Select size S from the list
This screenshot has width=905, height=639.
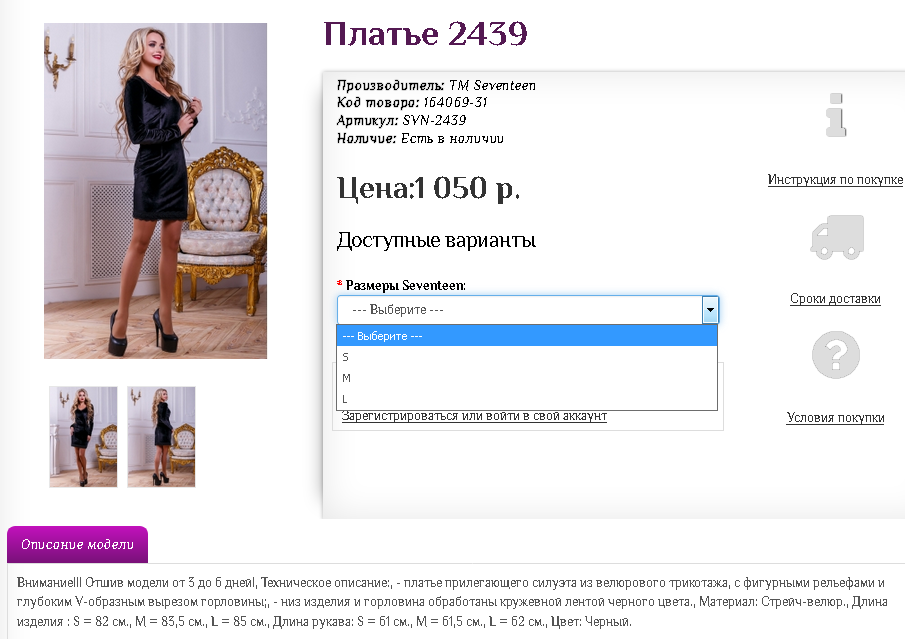526,357
